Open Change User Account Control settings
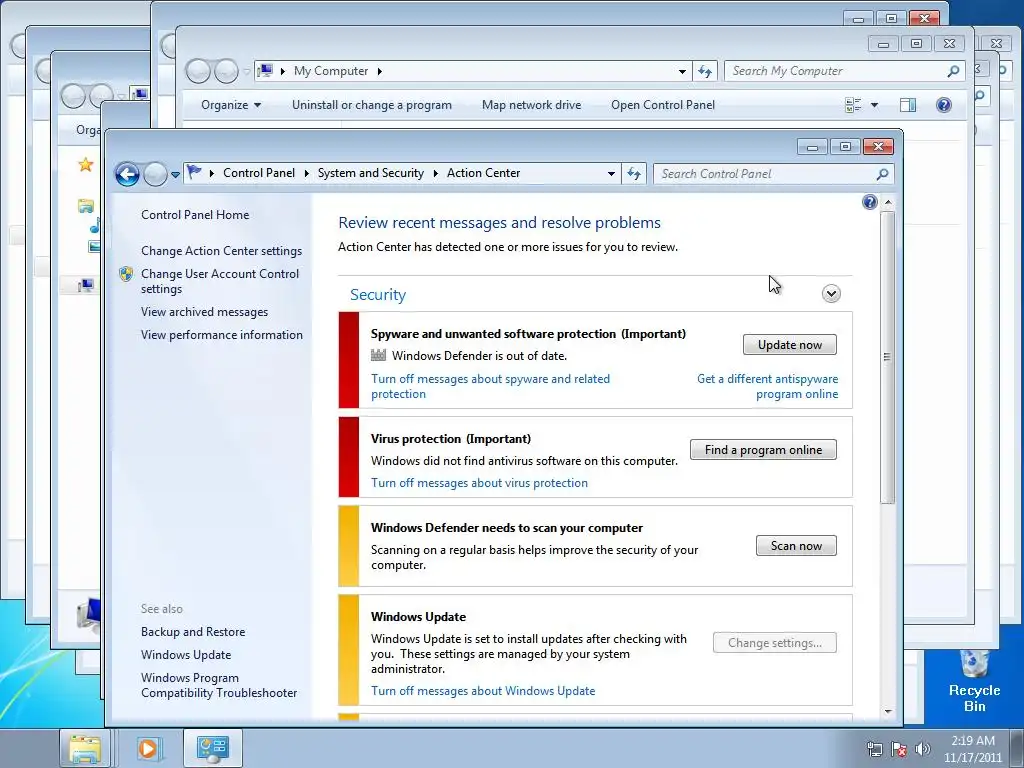Screen dimensions: 1024x768 tap(220, 281)
